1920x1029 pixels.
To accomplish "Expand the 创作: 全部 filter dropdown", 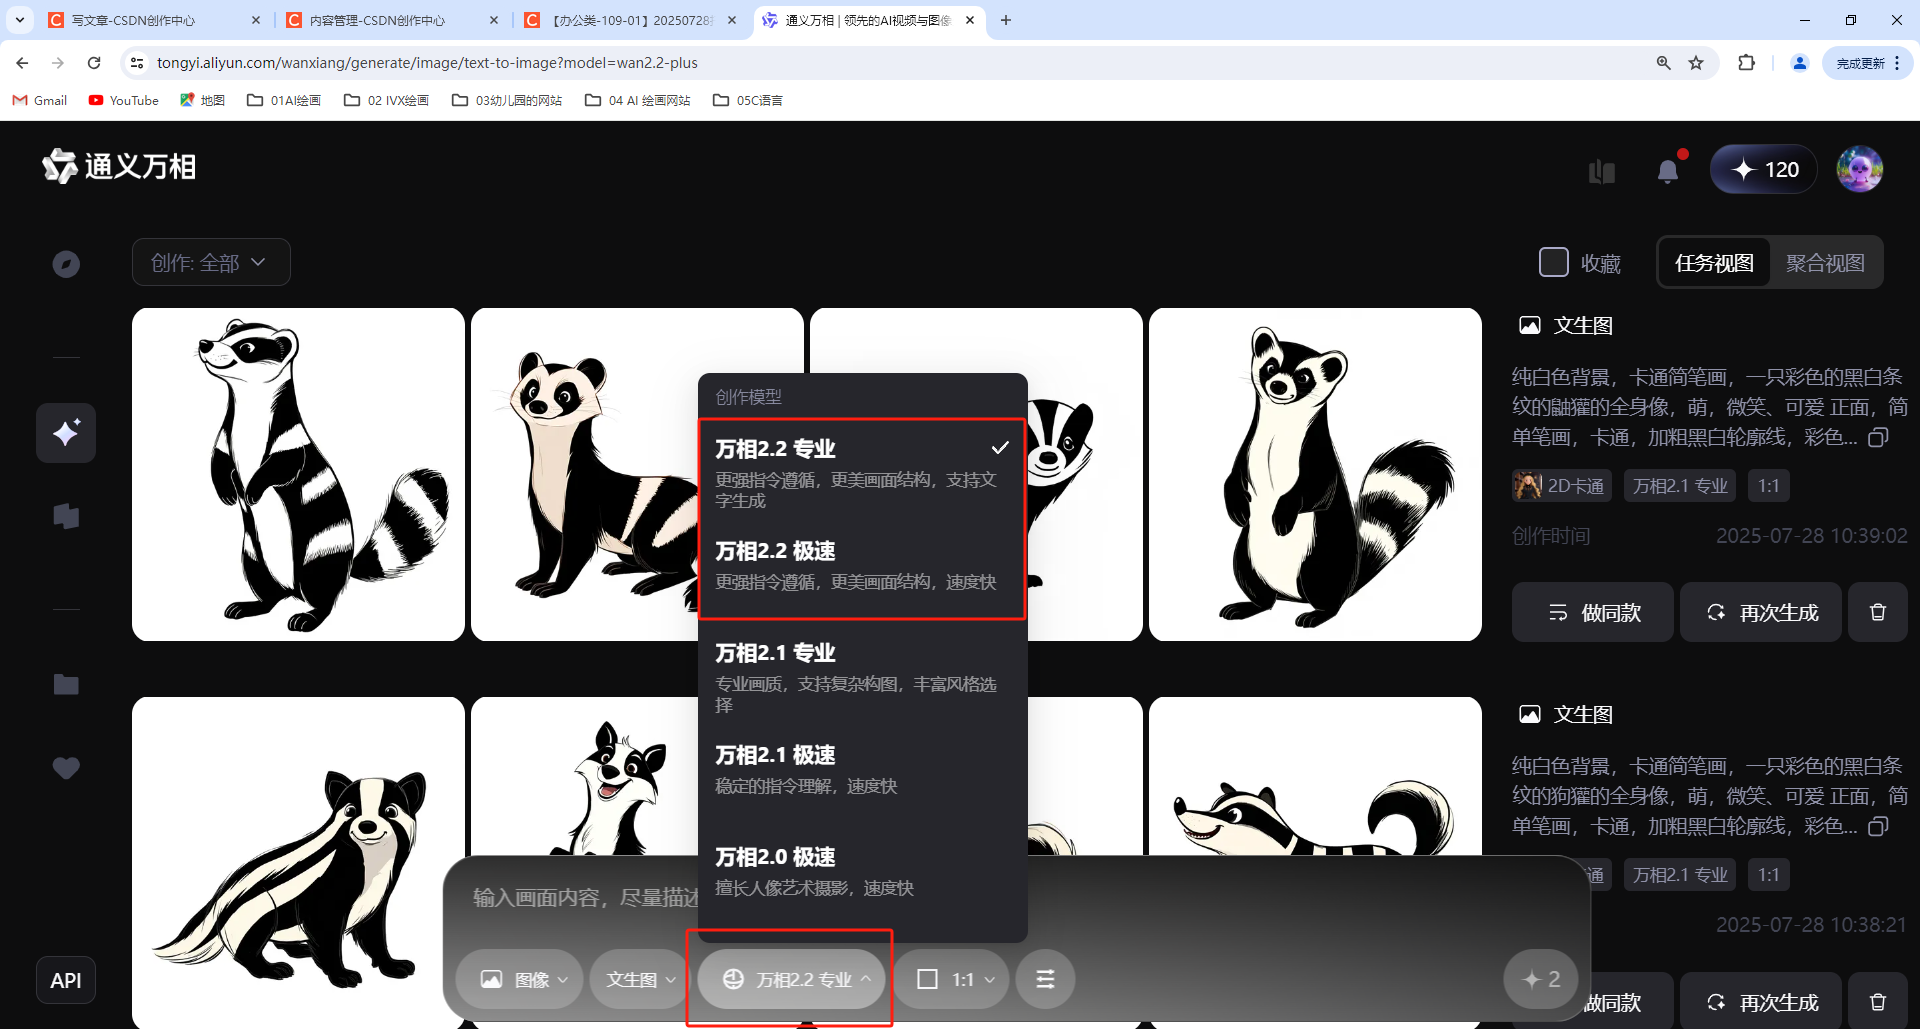I will (x=211, y=262).
